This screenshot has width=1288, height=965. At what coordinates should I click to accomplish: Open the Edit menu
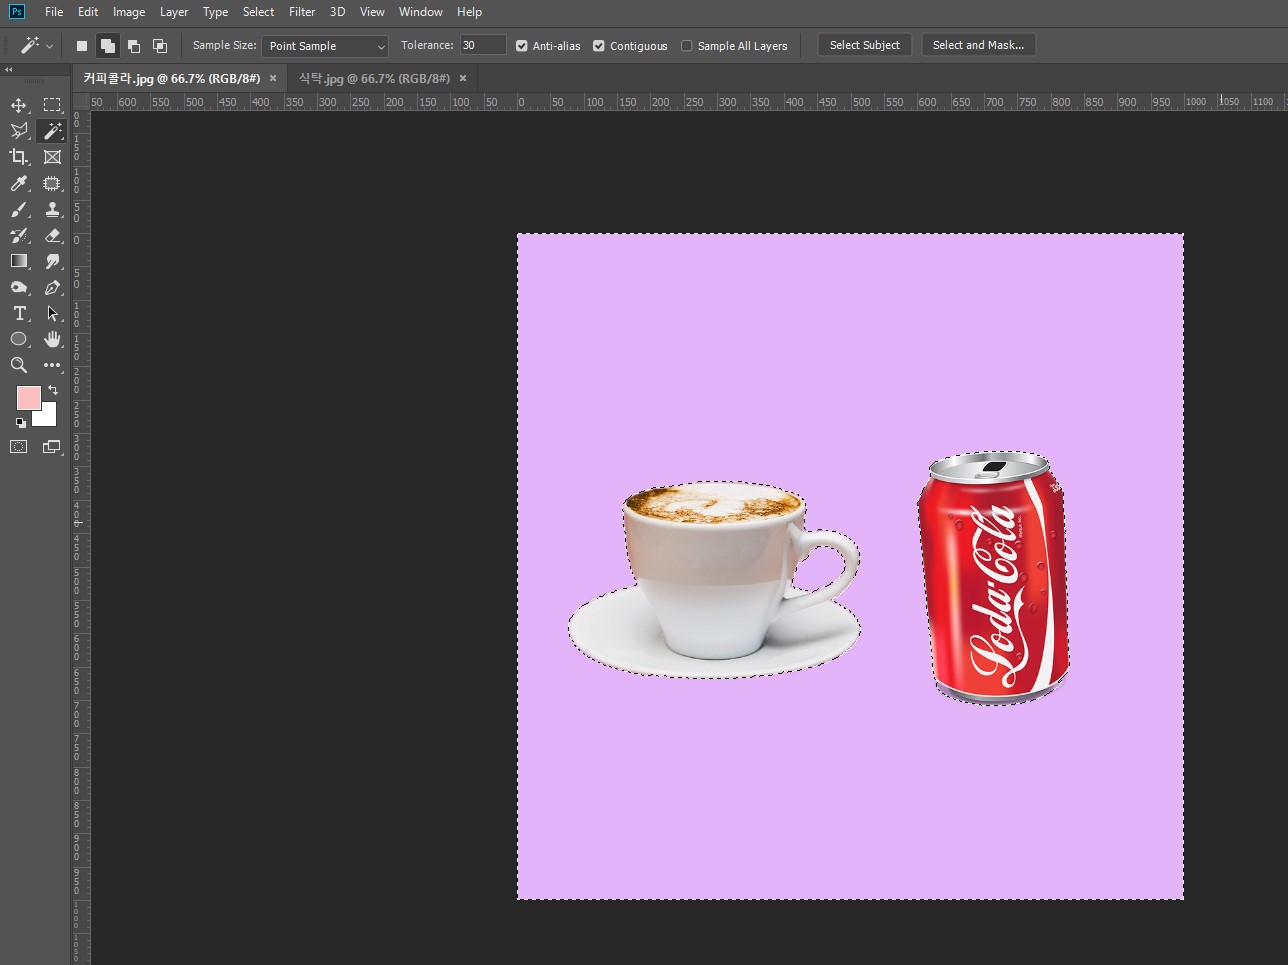(x=88, y=12)
